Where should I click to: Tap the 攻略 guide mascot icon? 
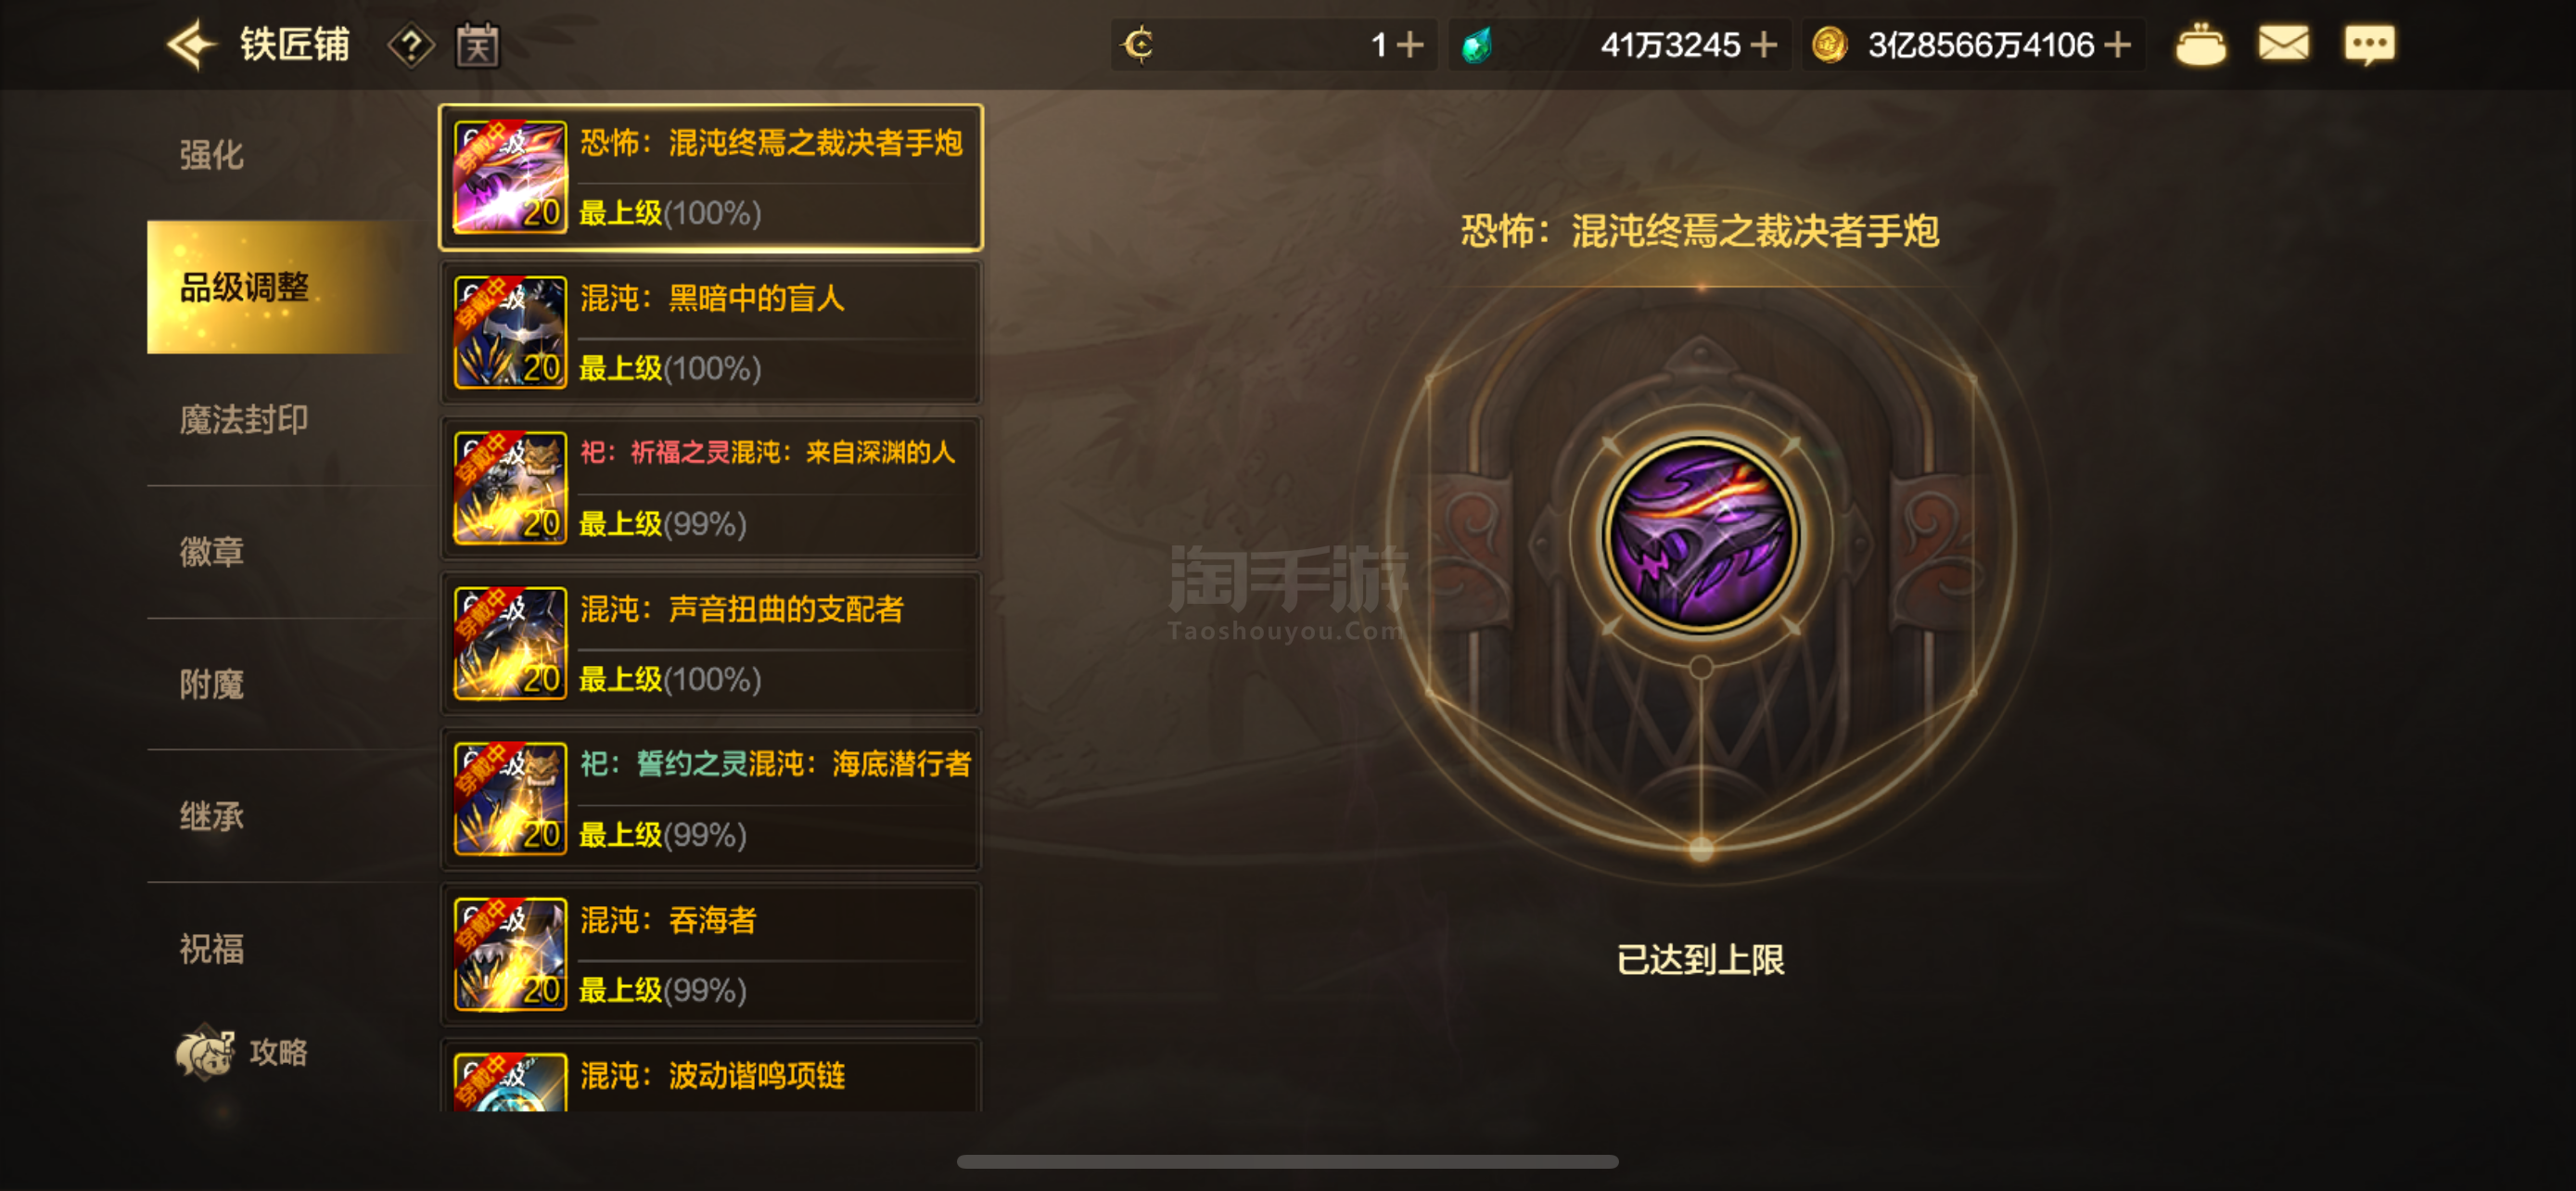(204, 1052)
